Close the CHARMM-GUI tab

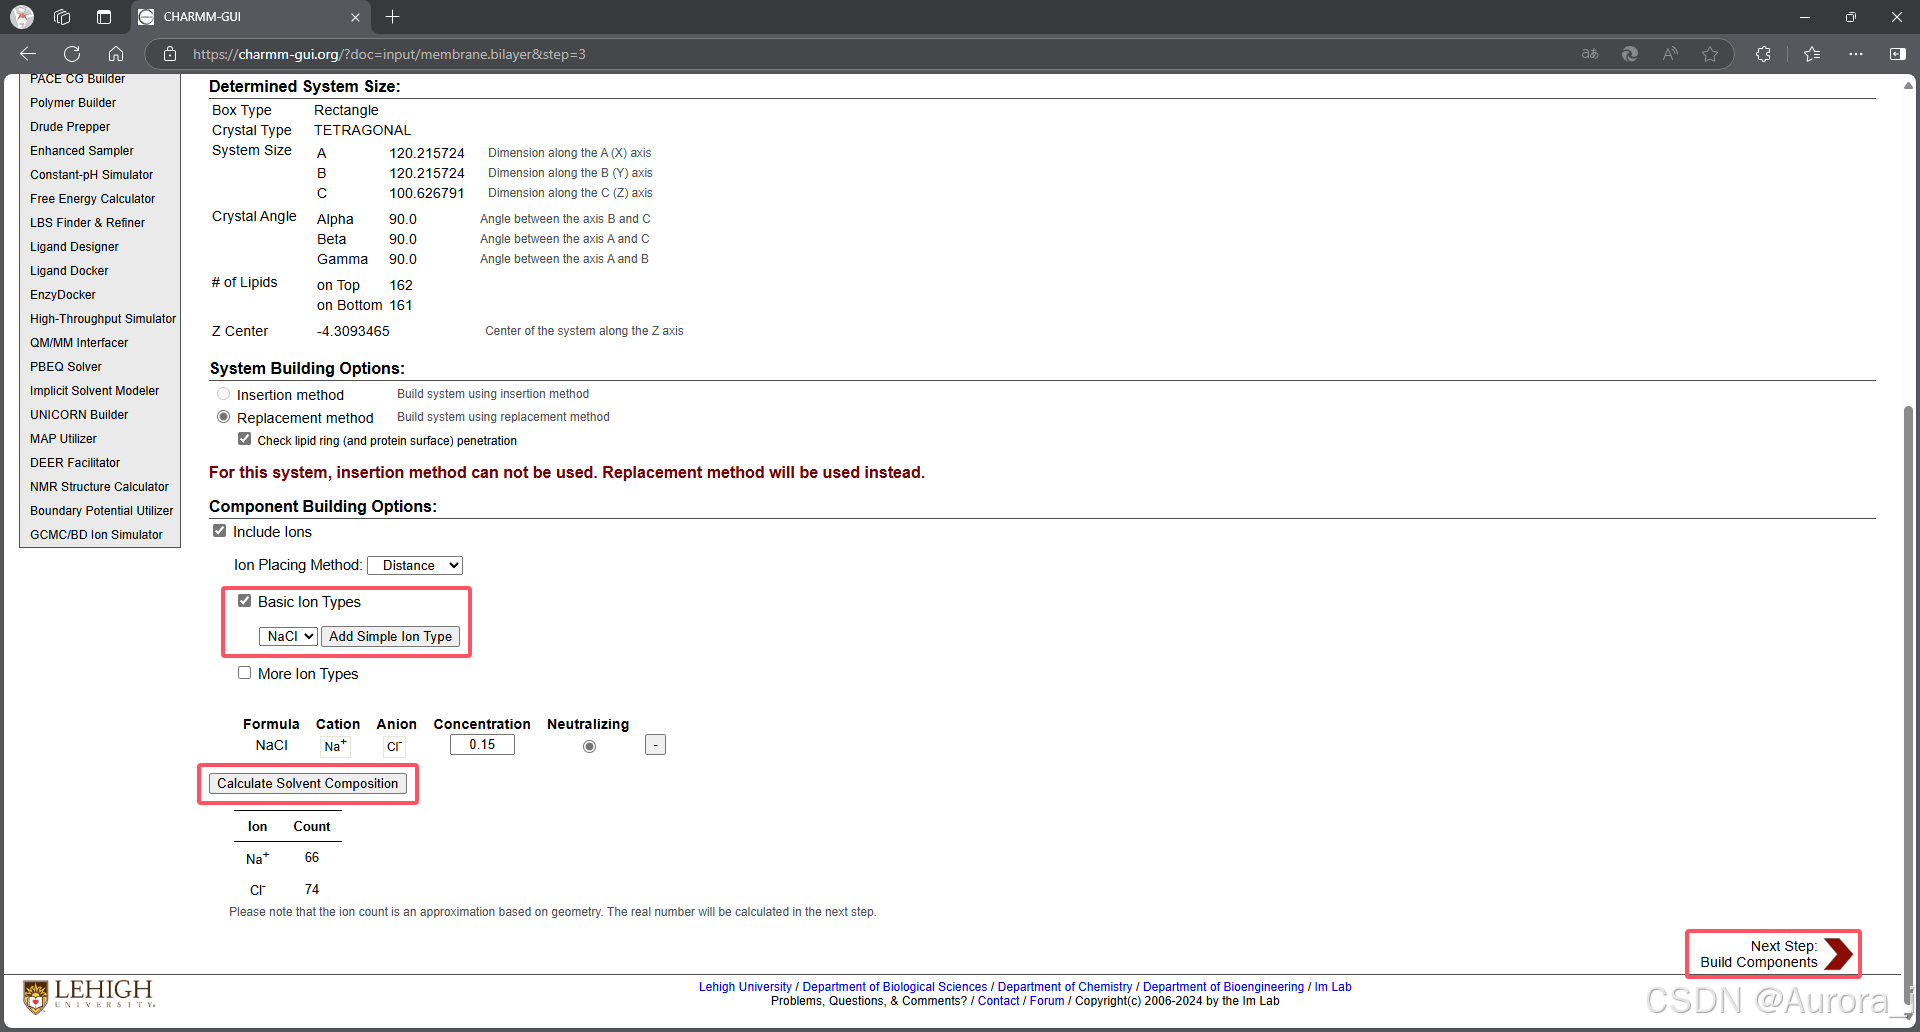[355, 17]
